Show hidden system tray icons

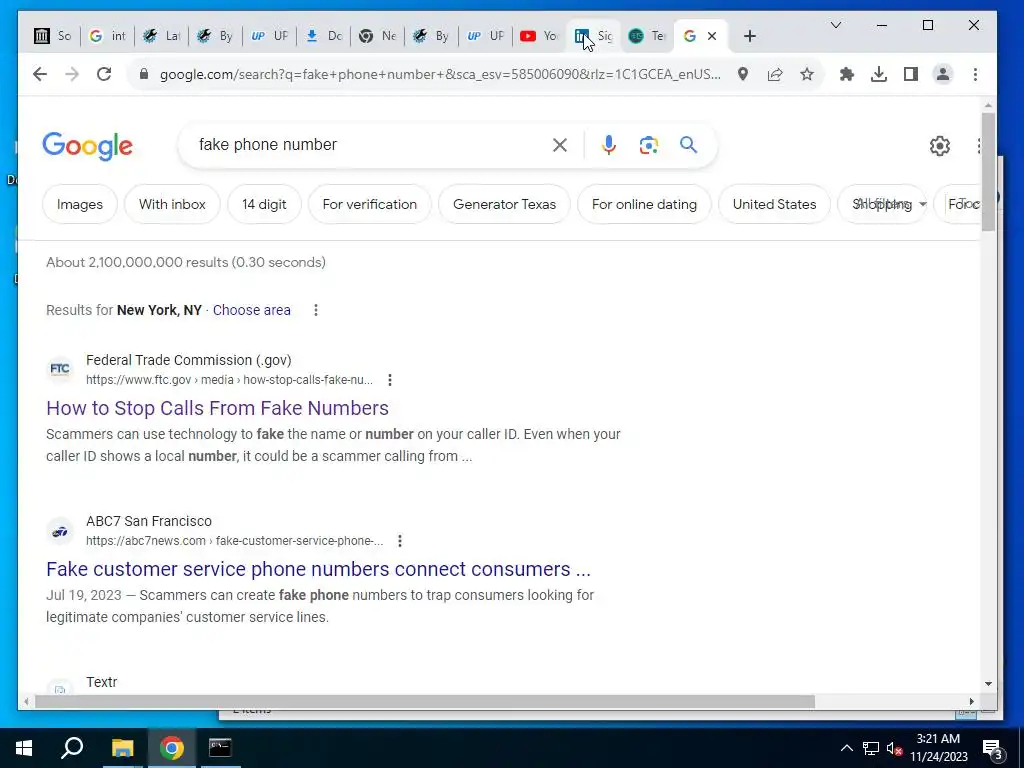pyautogui.click(x=846, y=748)
